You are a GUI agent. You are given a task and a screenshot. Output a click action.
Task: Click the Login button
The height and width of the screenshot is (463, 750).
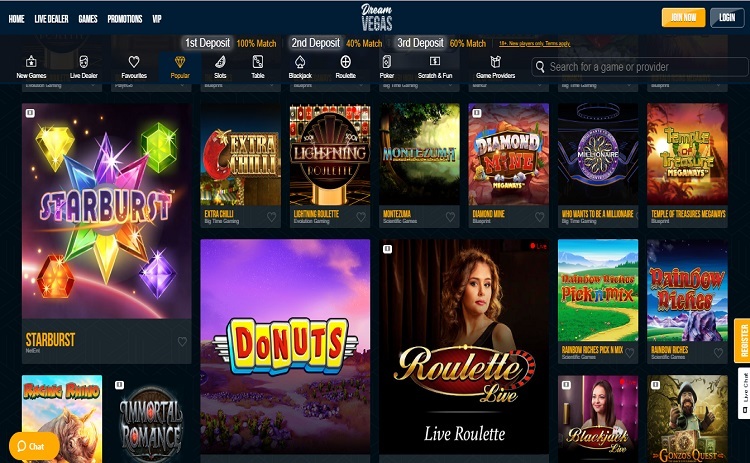point(727,18)
